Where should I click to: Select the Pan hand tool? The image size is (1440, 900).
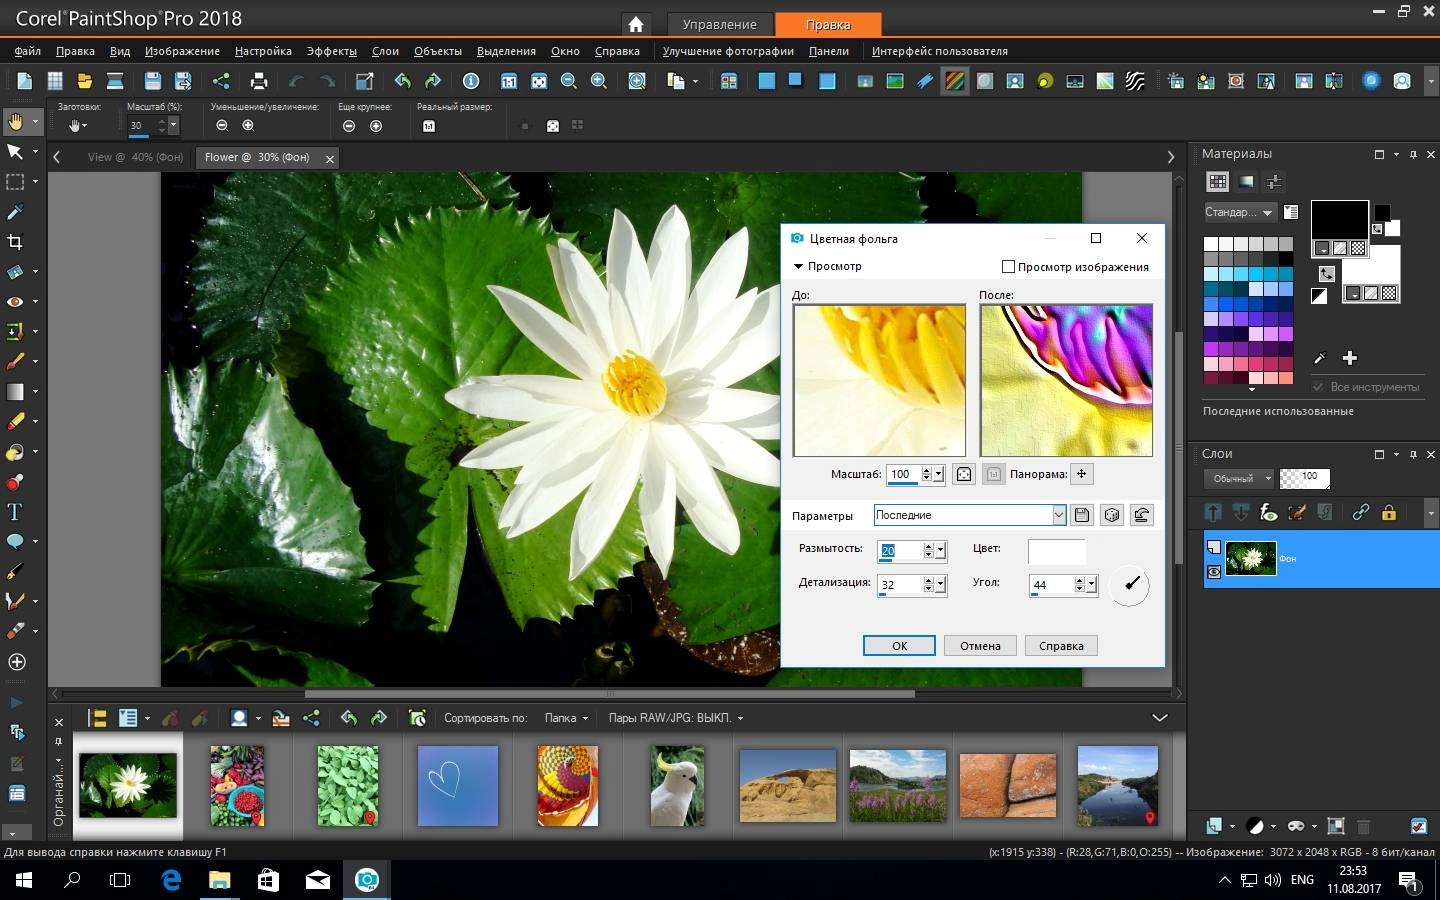16,122
